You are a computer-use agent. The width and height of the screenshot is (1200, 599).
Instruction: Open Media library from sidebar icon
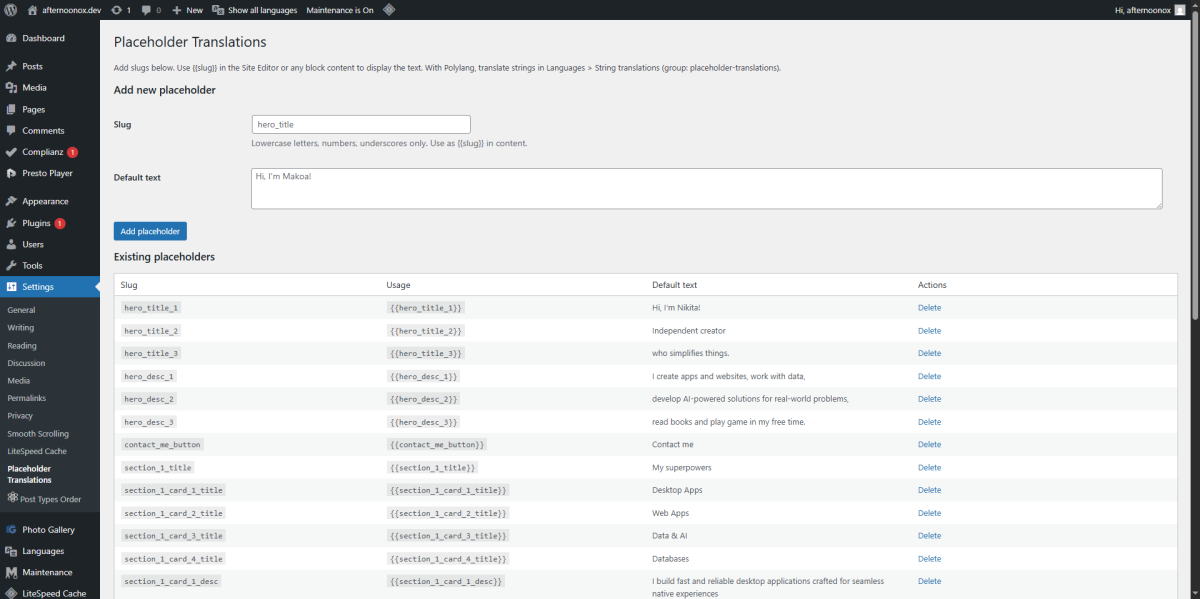(11, 88)
